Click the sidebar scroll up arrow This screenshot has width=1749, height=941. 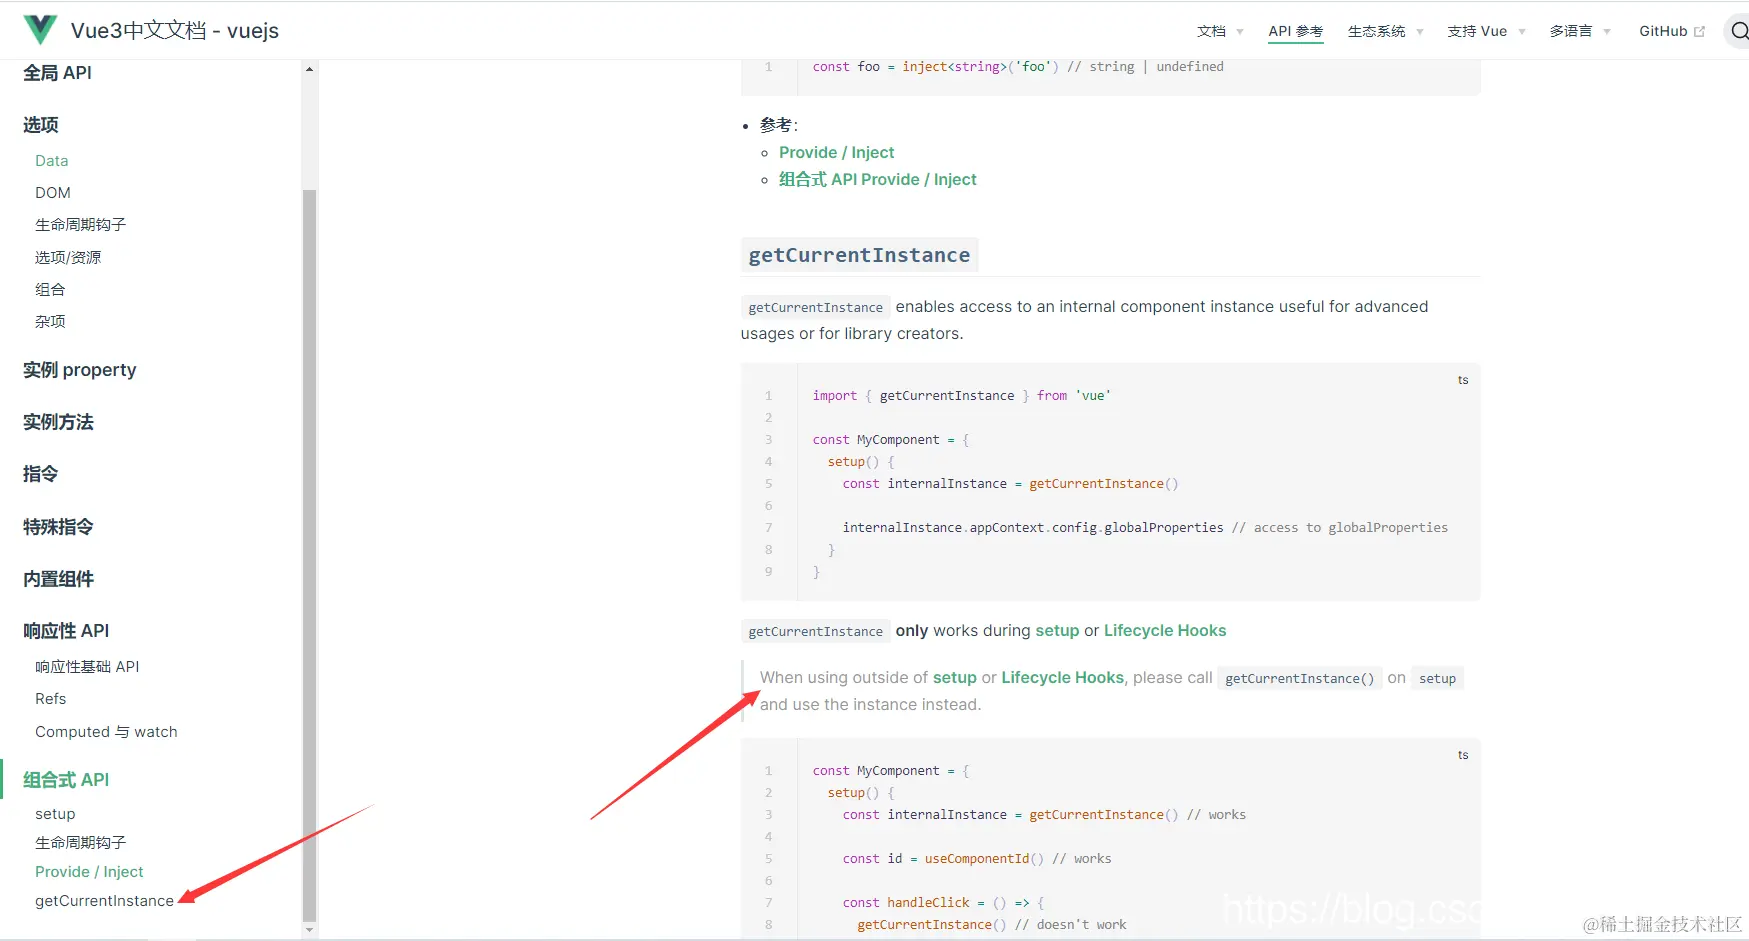pos(309,69)
